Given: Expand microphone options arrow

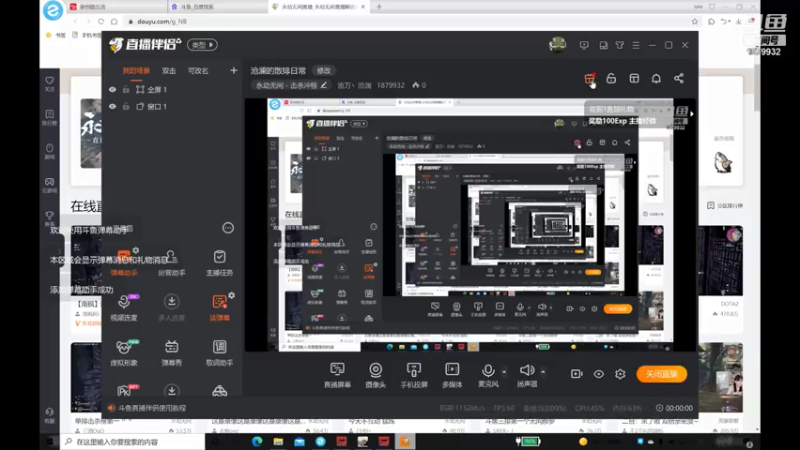Looking at the screenshot, I should [504, 371].
